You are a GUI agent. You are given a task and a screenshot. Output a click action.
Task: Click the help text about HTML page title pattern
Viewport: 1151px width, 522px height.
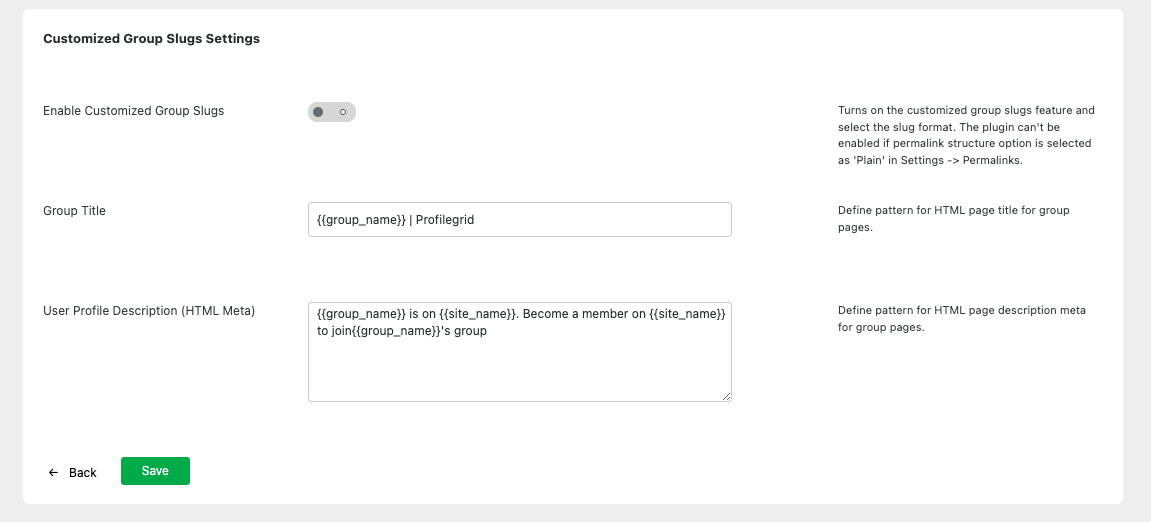959,219
